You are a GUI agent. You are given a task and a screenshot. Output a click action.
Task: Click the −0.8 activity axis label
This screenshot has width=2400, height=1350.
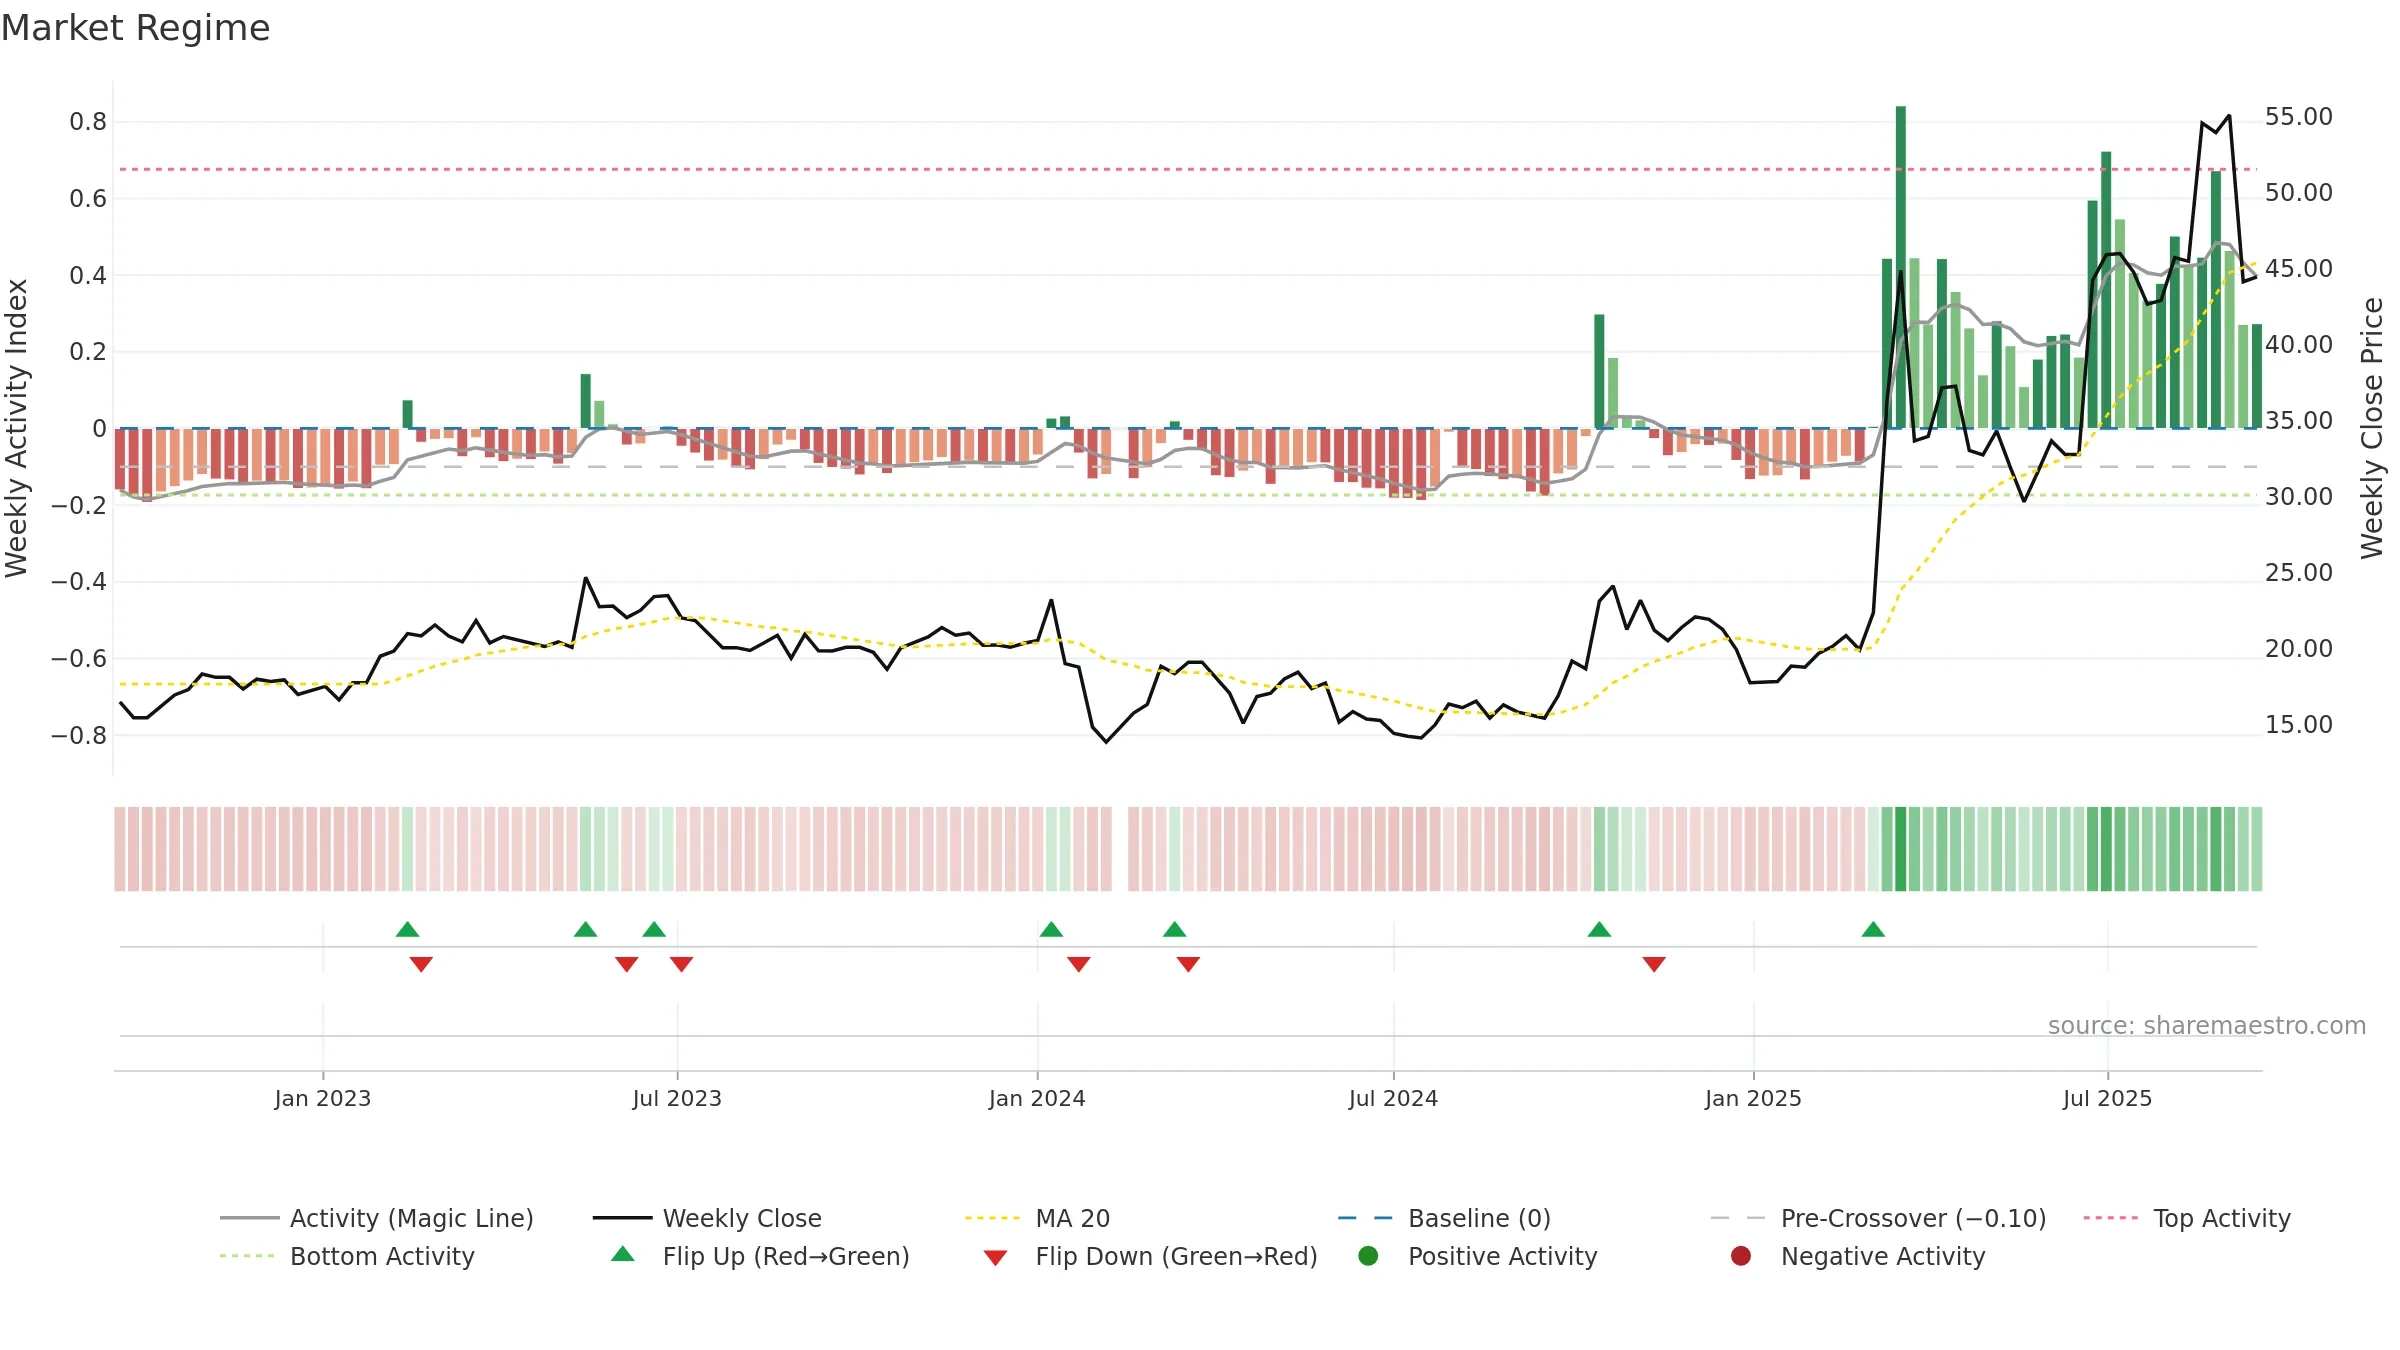point(78,735)
